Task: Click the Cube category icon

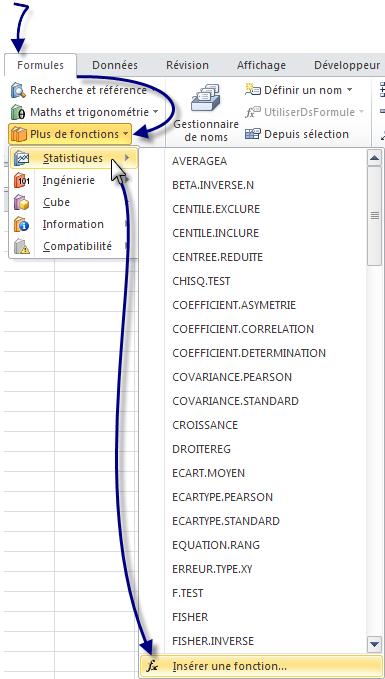Action: (x=22, y=202)
